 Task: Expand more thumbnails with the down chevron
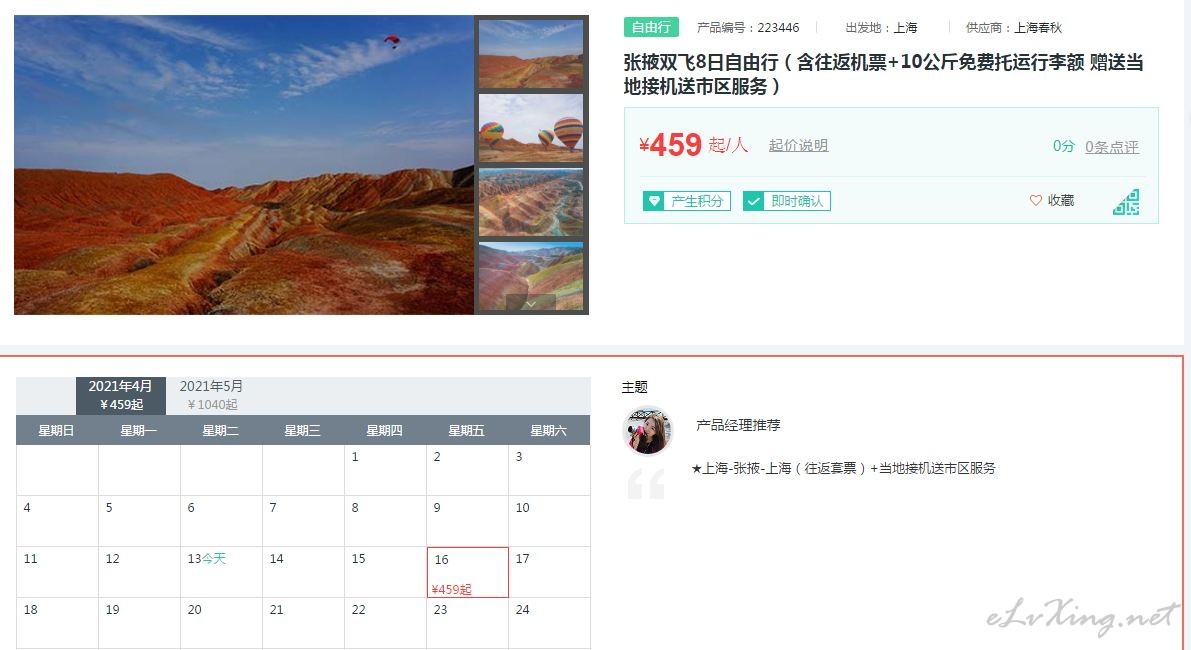(x=530, y=303)
